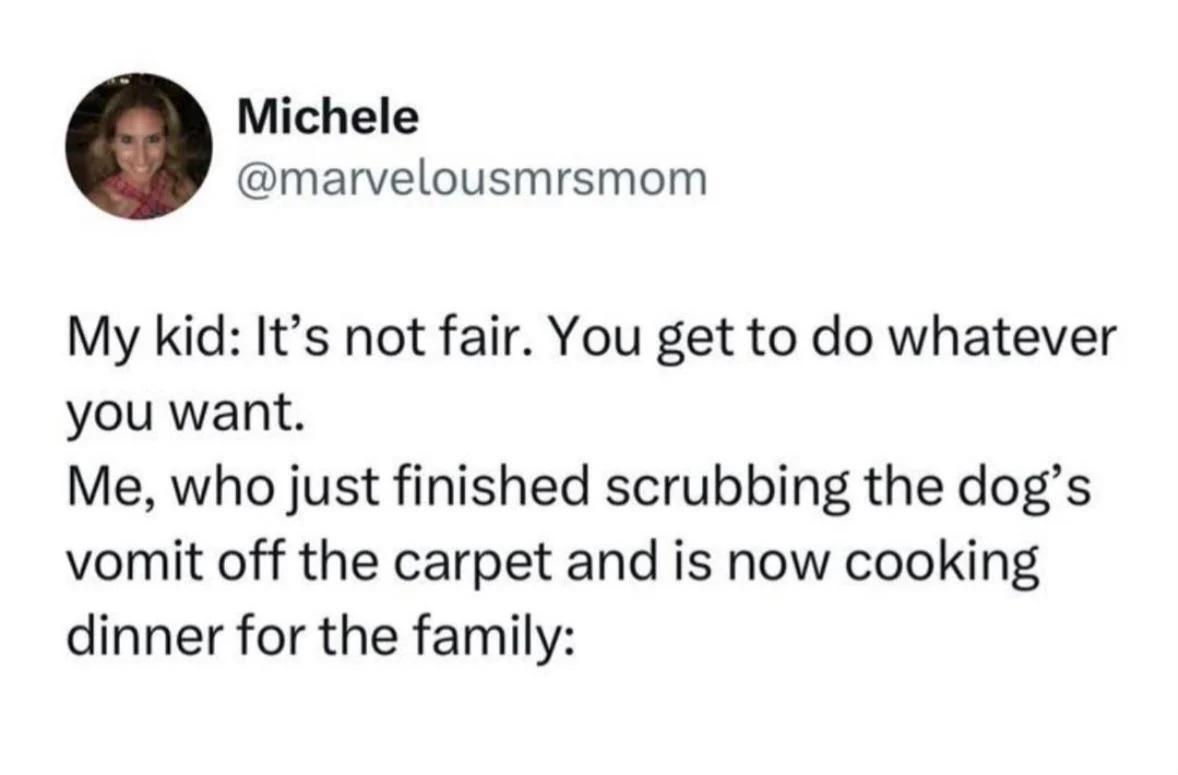Screen dimensions: 1178x775
Task: Open Michele's profile picture
Action: pos(138,146)
